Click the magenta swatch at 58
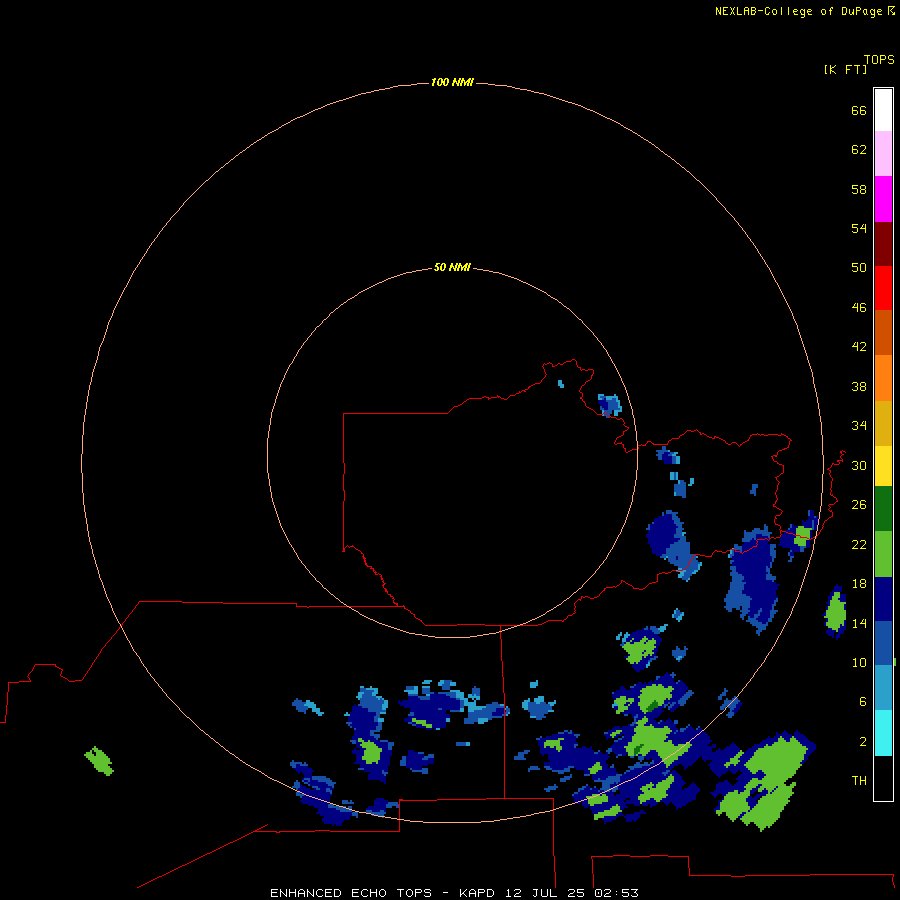 point(883,199)
